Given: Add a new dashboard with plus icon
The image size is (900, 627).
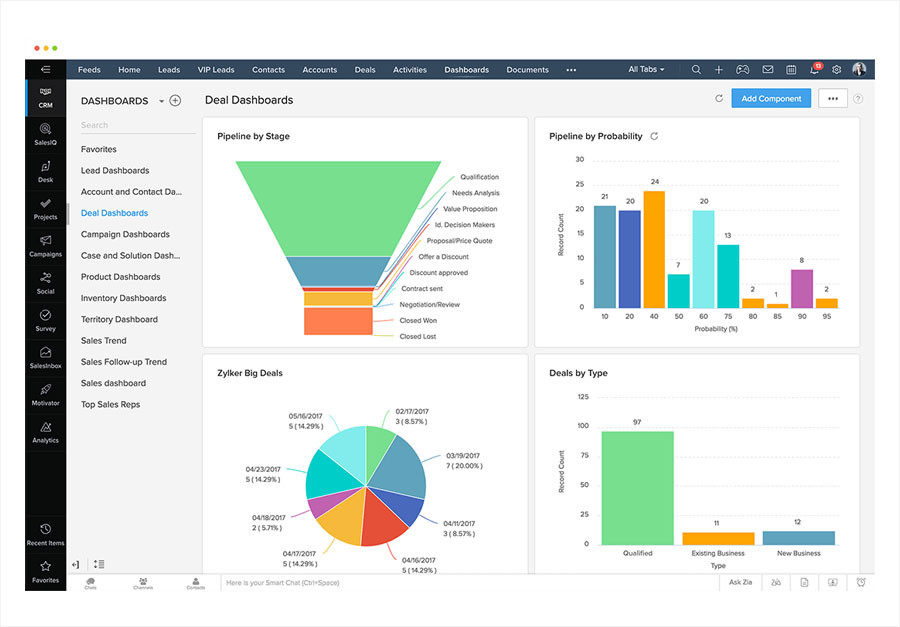Looking at the screenshot, I should (176, 100).
